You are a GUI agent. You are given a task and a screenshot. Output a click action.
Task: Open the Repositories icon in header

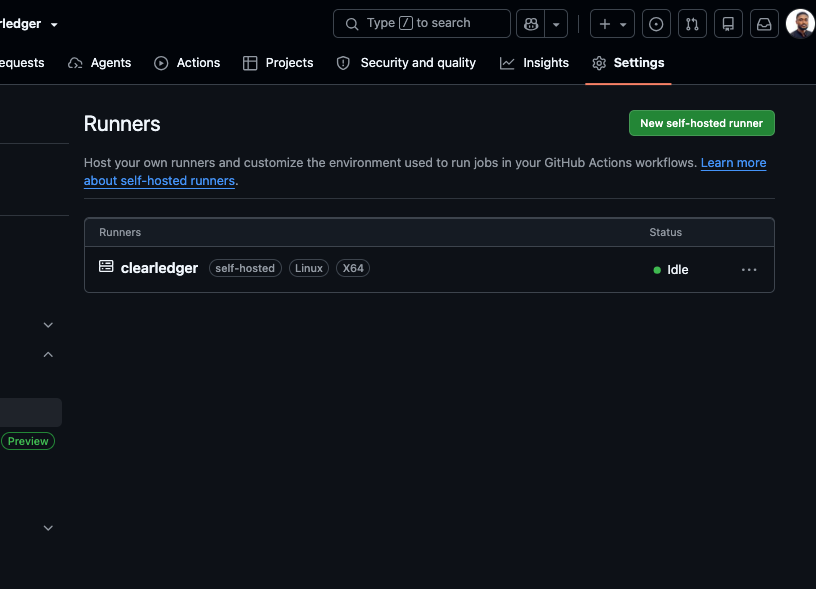pos(728,24)
